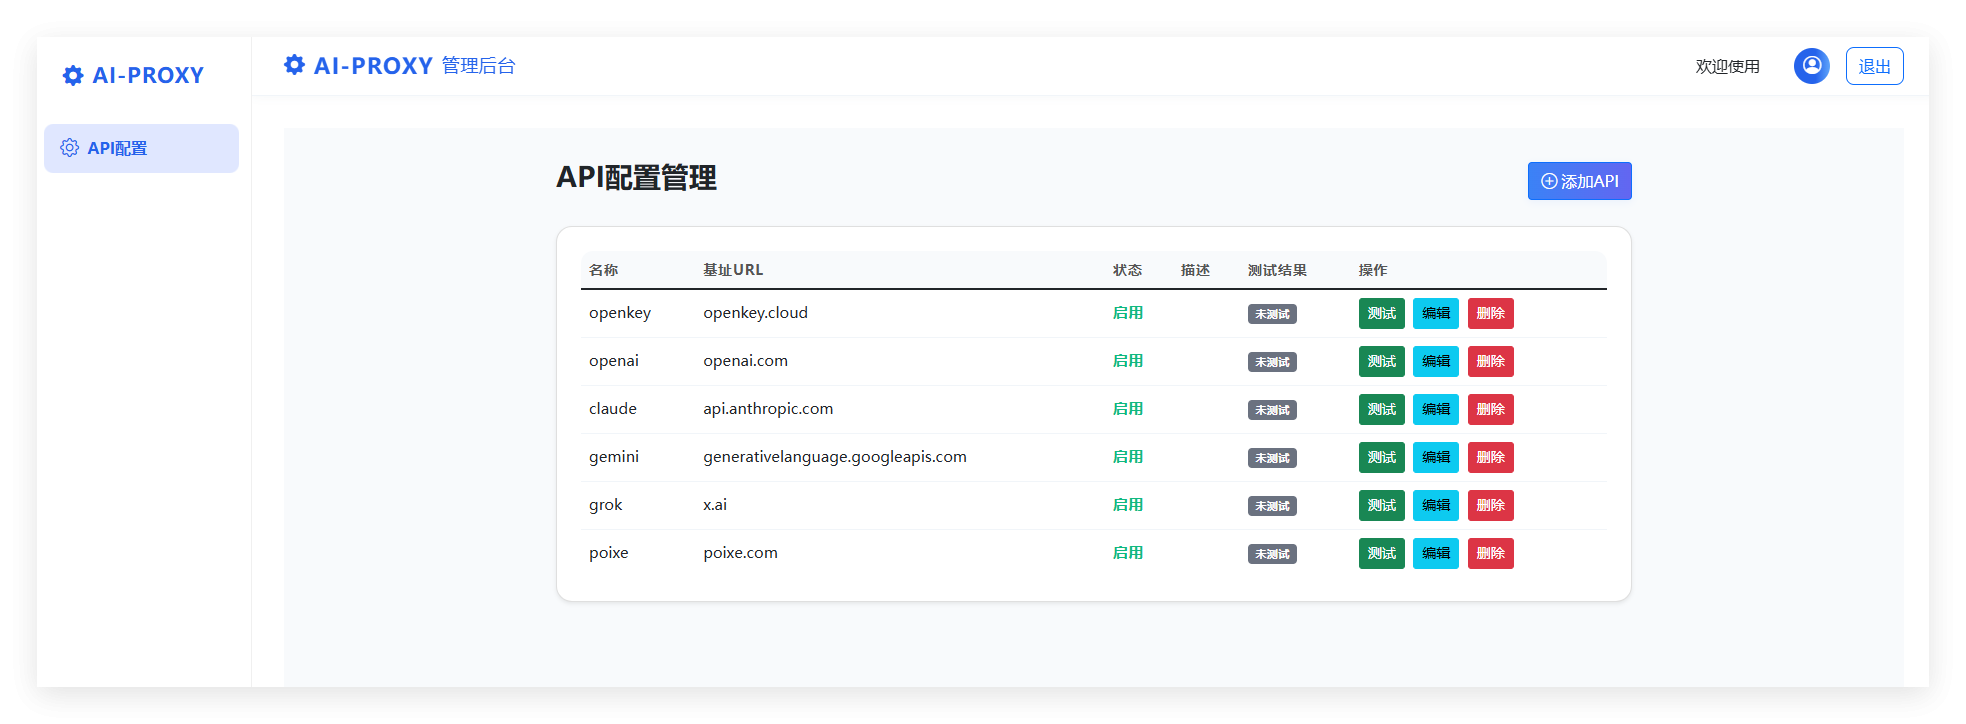
Task: Click the 启用 status of openai row
Action: pyautogui.click(x=1128, y=361)
